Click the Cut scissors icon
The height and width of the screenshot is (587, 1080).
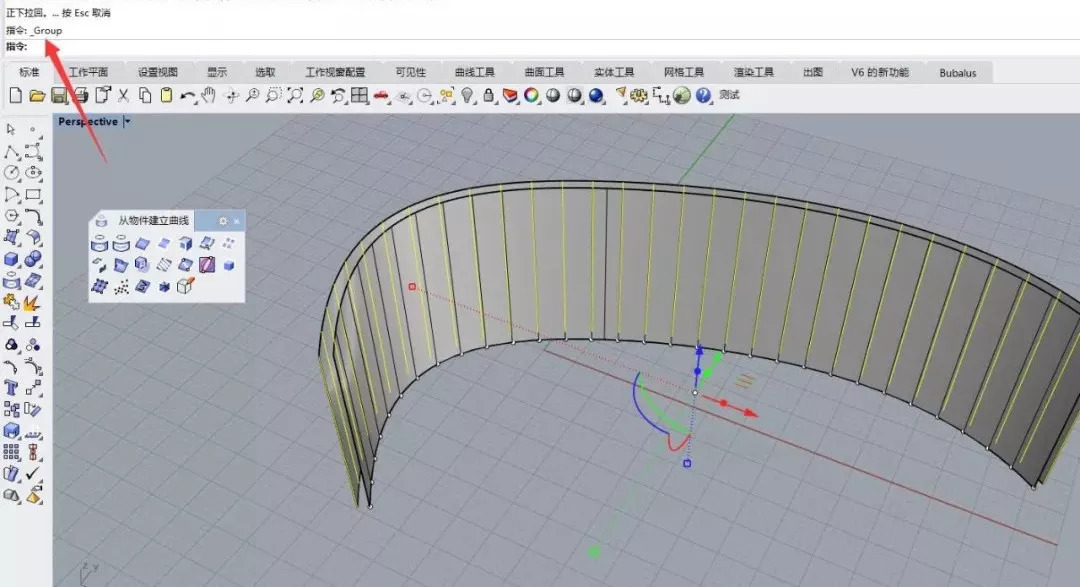pos(124,95)
